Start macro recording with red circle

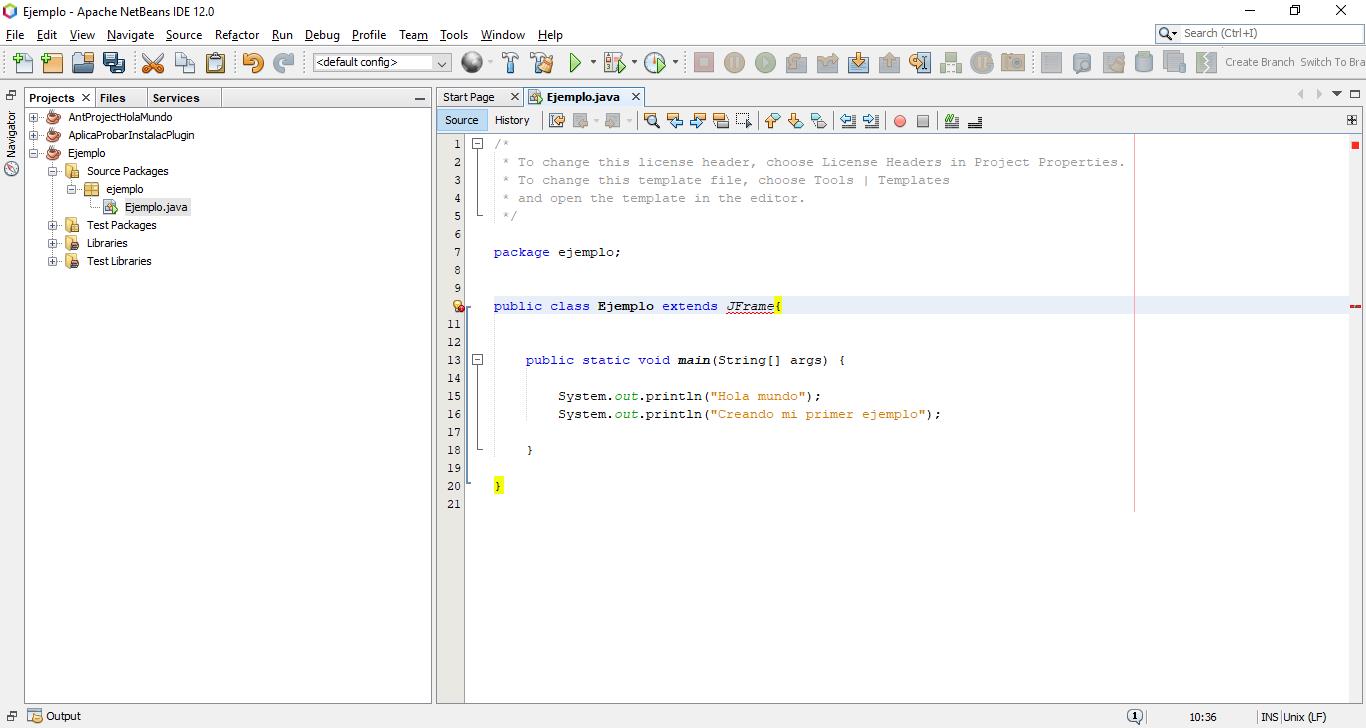click(899, 121)
